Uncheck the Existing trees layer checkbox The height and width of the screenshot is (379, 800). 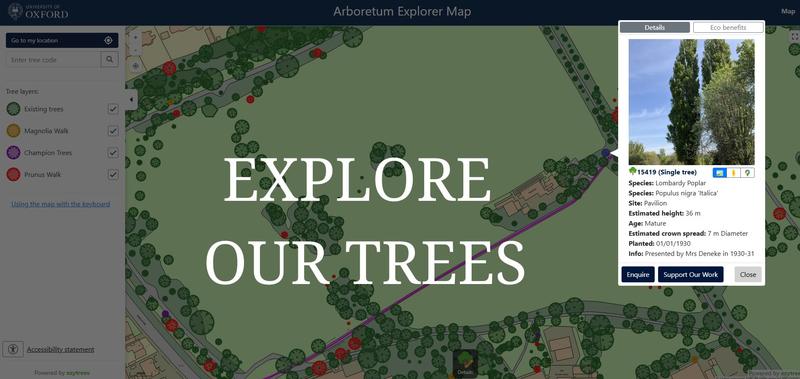[113, 109]
